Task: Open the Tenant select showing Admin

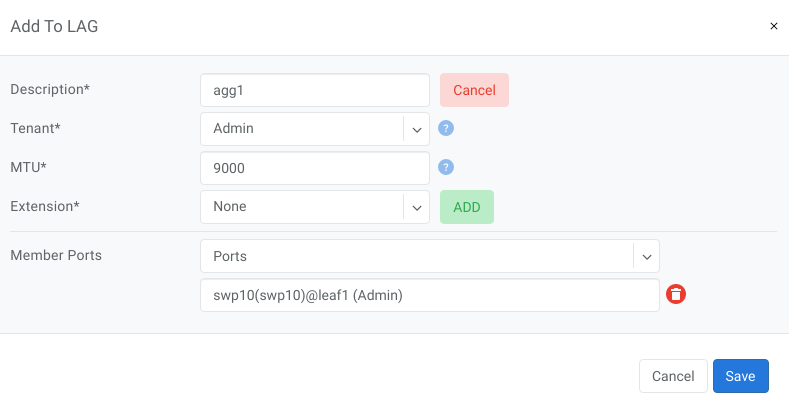Action: click(301, 128)
